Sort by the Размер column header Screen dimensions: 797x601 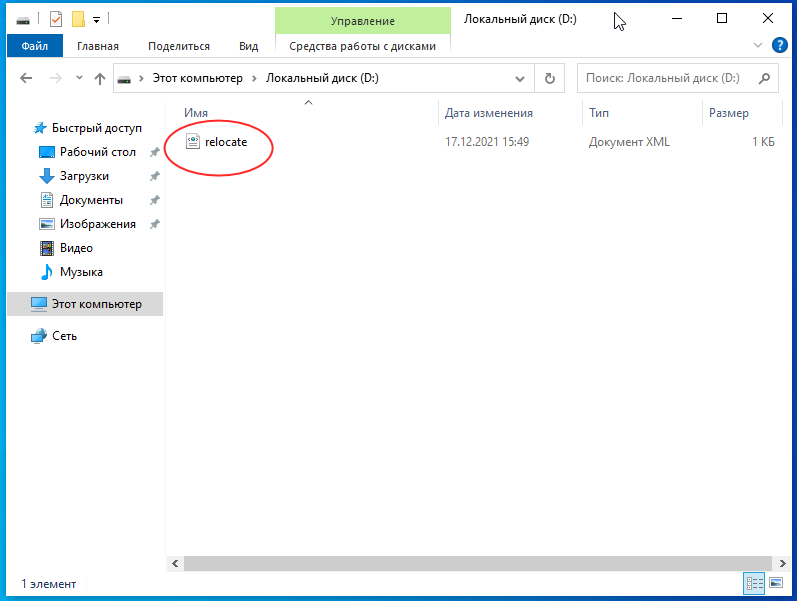point(742,113)
